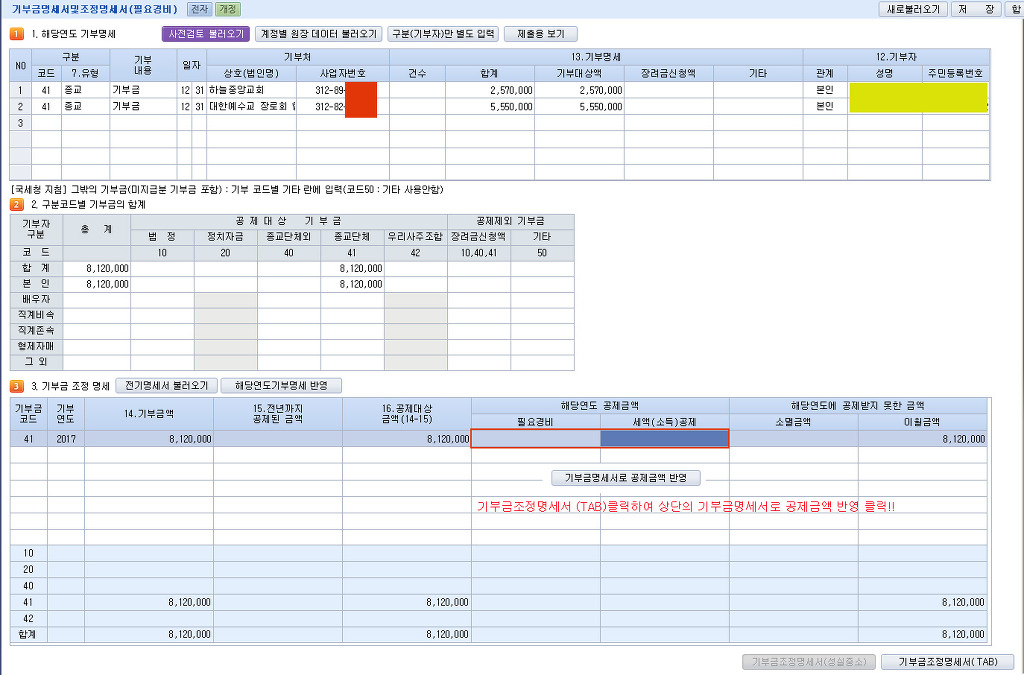Select the 전자 tag in title bar

(x=199, y=9)
